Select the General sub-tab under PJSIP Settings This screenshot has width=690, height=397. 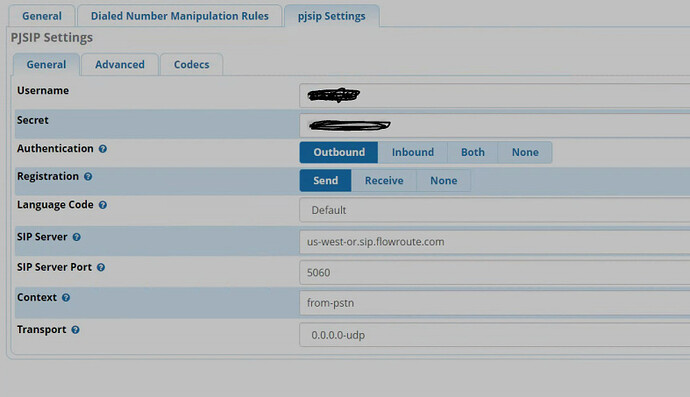click(x=46, y=65)
